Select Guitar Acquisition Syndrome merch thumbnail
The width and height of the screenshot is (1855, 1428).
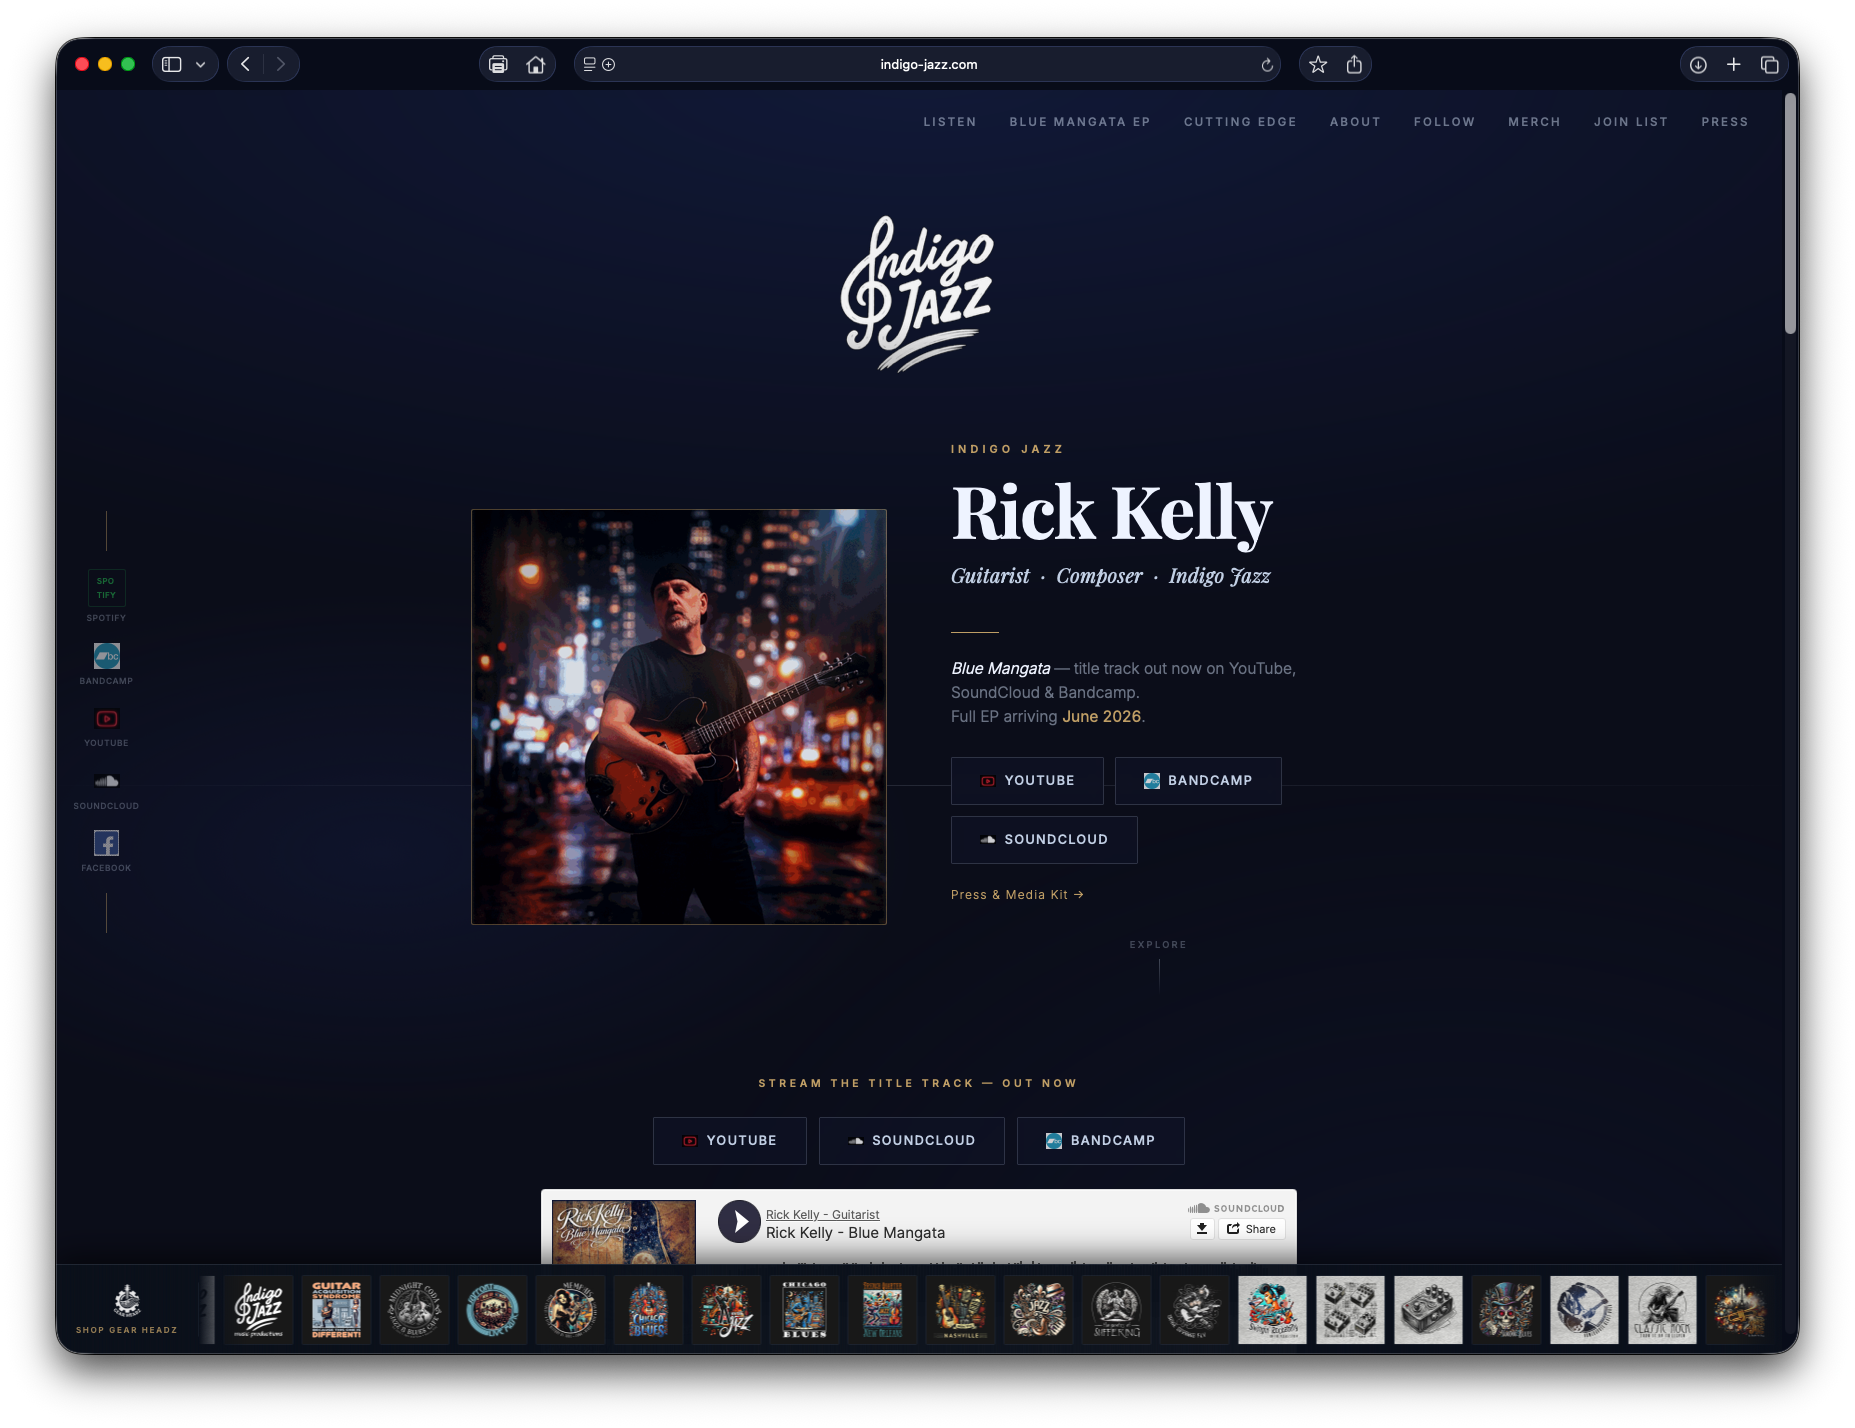coord(337,1310)
